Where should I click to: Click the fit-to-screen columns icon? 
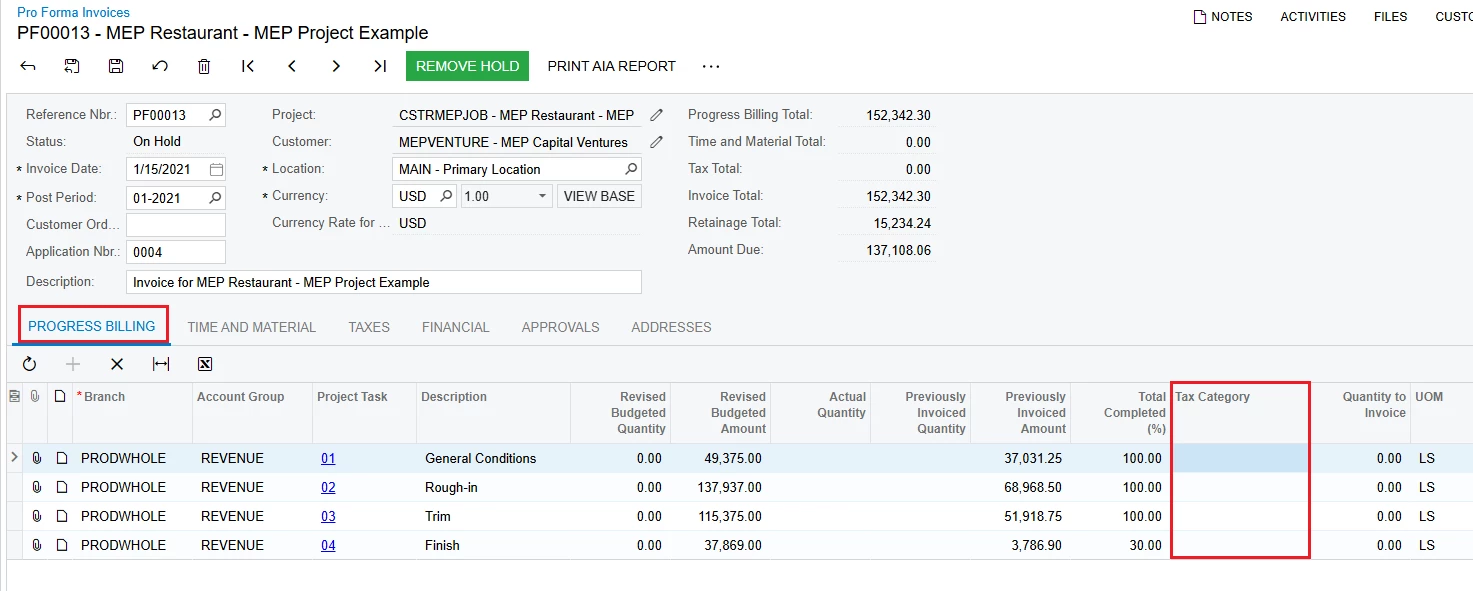161,364
